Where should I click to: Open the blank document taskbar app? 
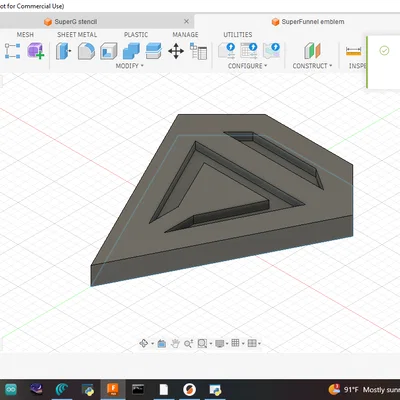[x=164, y=389]
